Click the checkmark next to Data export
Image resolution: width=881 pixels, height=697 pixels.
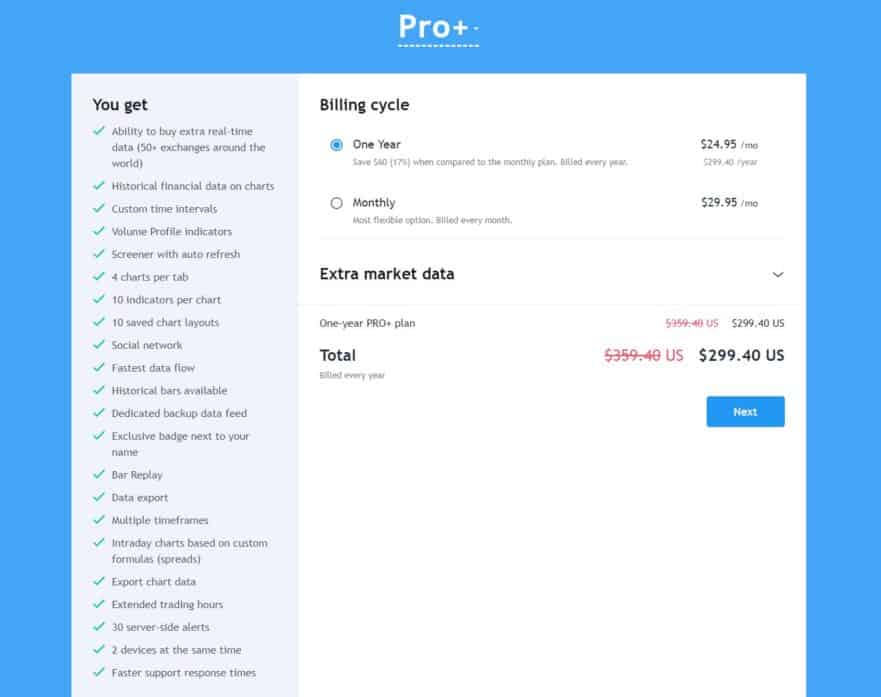(99, 497)
